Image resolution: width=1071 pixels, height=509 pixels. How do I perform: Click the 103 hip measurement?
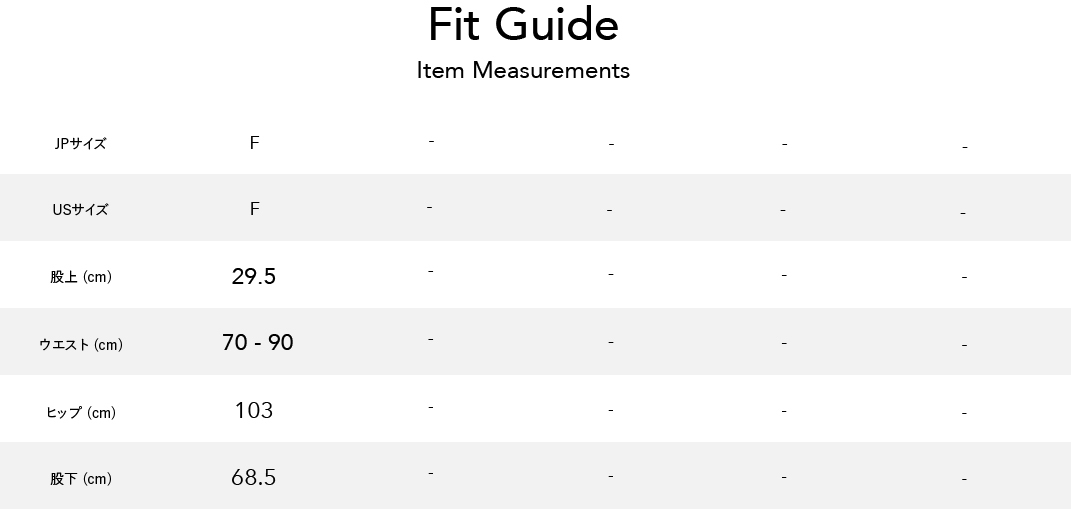(254, 410)
